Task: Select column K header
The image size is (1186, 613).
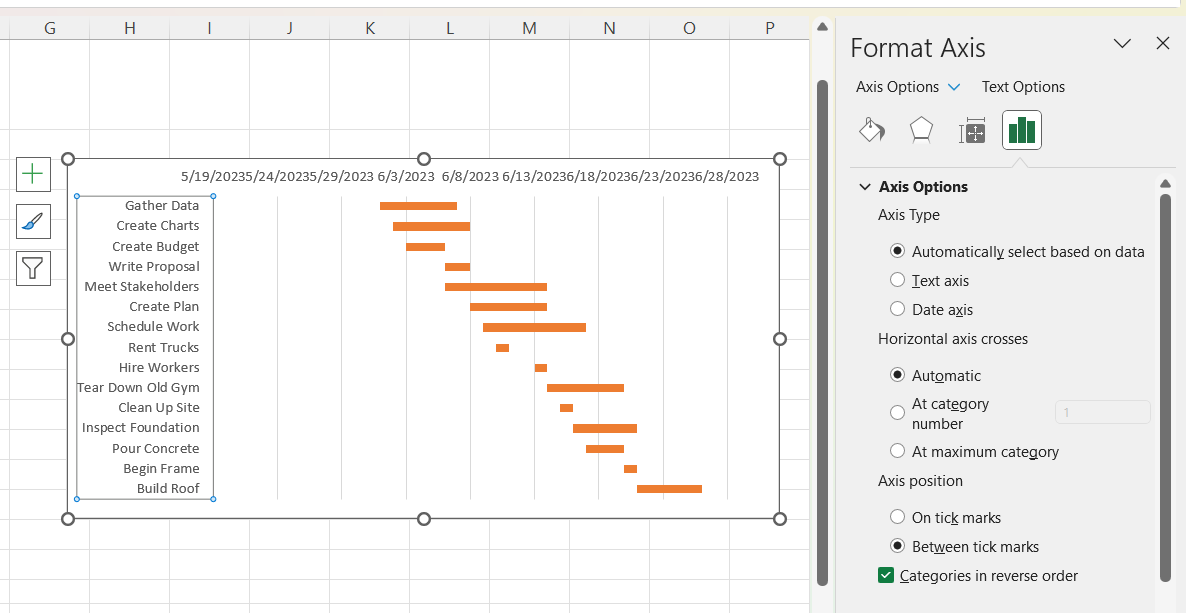Action: click(x=370, y=28)
